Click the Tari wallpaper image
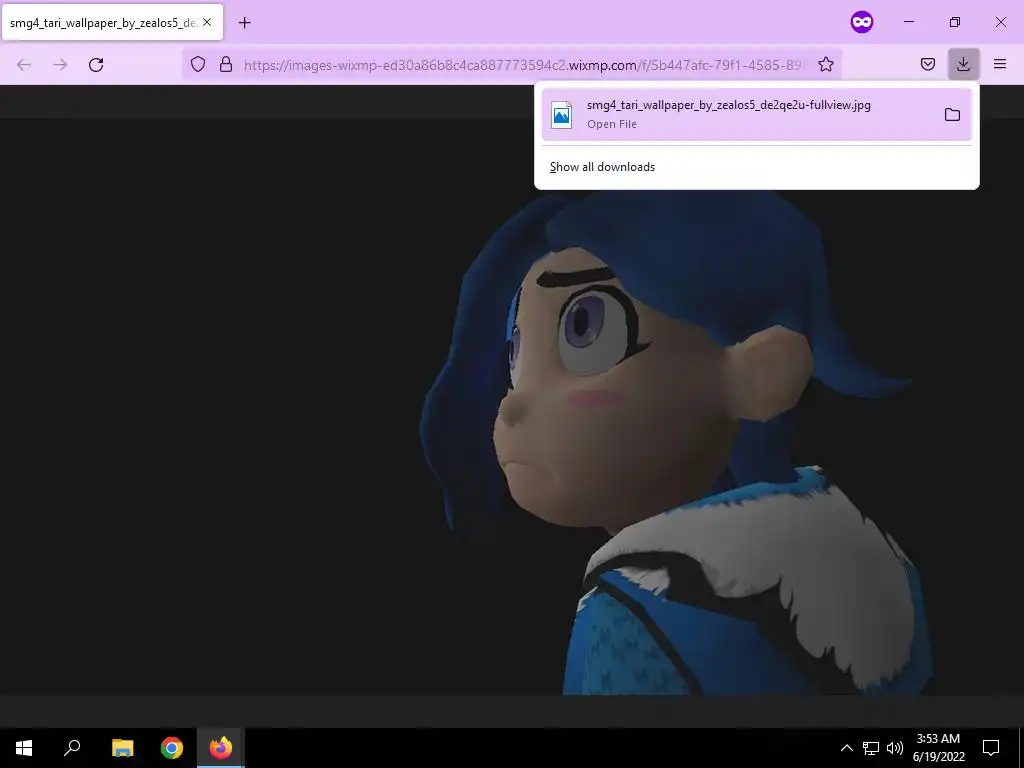Viewport: 1024px width, 768px height. pos(511,406)
